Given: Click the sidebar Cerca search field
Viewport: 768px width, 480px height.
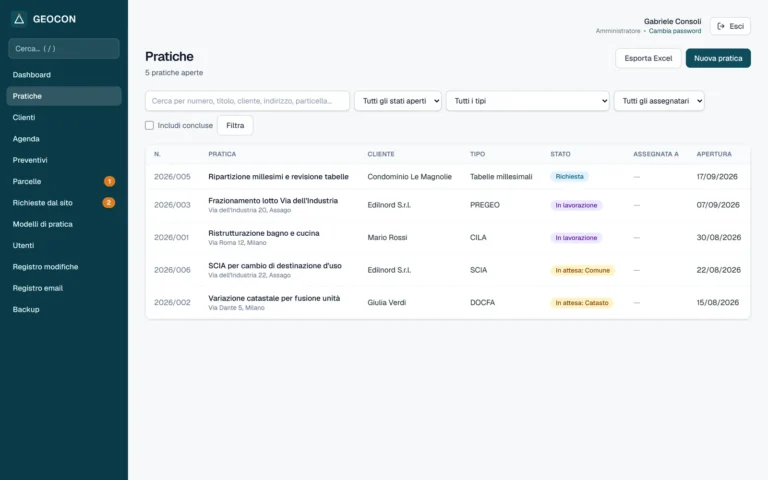Looking at the screenshot, I should pos(64,48).
